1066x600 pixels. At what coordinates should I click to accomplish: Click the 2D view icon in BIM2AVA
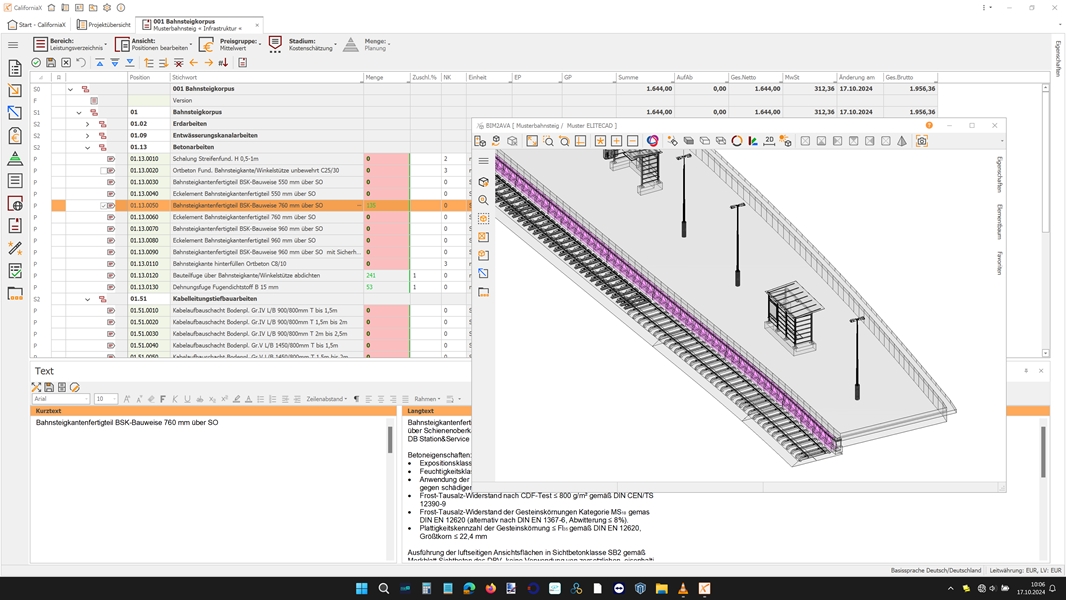[769, 141]
